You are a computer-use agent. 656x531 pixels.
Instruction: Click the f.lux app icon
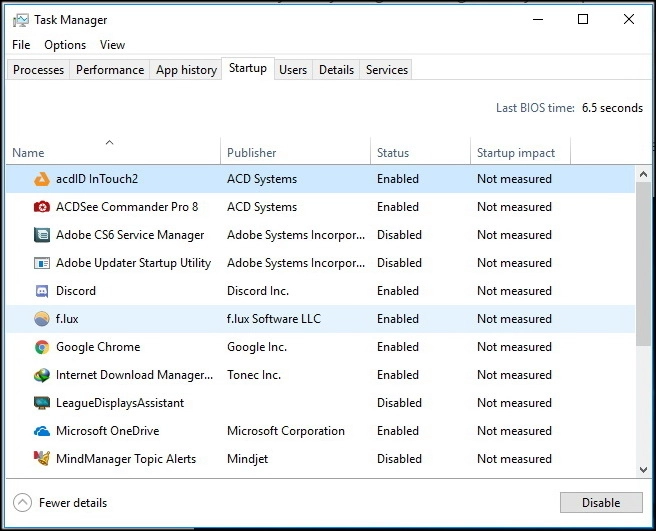(42, 319)
